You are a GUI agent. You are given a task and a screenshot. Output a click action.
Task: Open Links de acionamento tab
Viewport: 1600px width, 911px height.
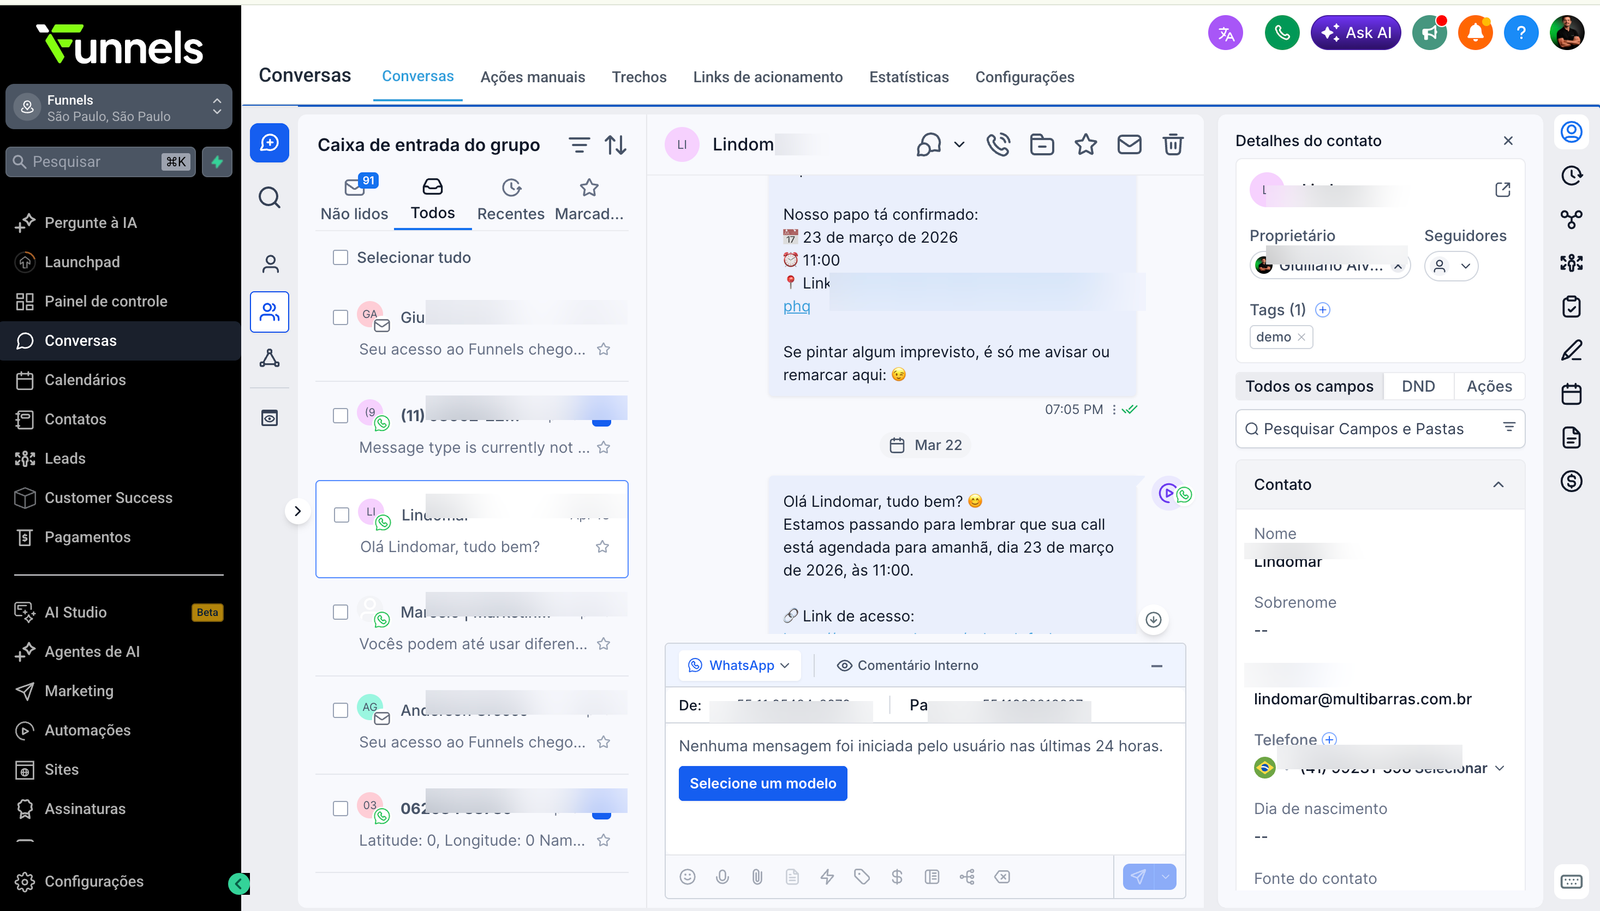[x=768, y=77]
